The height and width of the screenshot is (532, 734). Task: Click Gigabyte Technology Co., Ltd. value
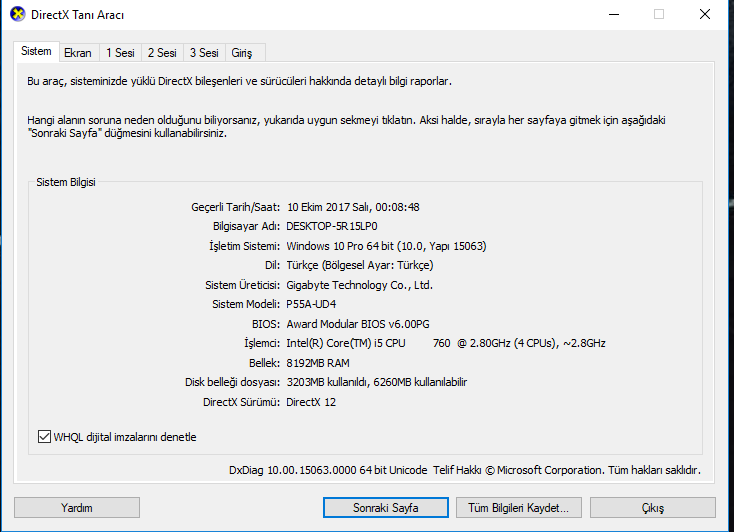(x=360, y=285)
